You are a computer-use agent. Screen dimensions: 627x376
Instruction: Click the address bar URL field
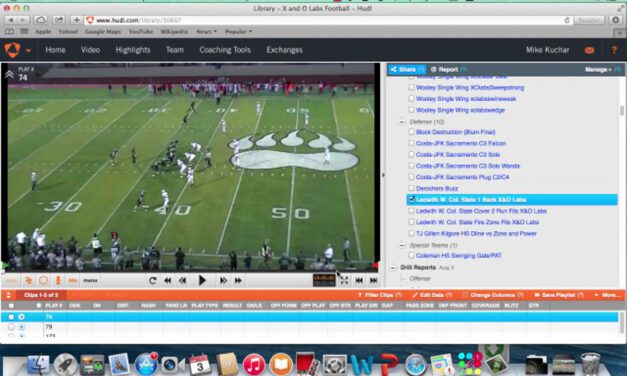[328, 20]
